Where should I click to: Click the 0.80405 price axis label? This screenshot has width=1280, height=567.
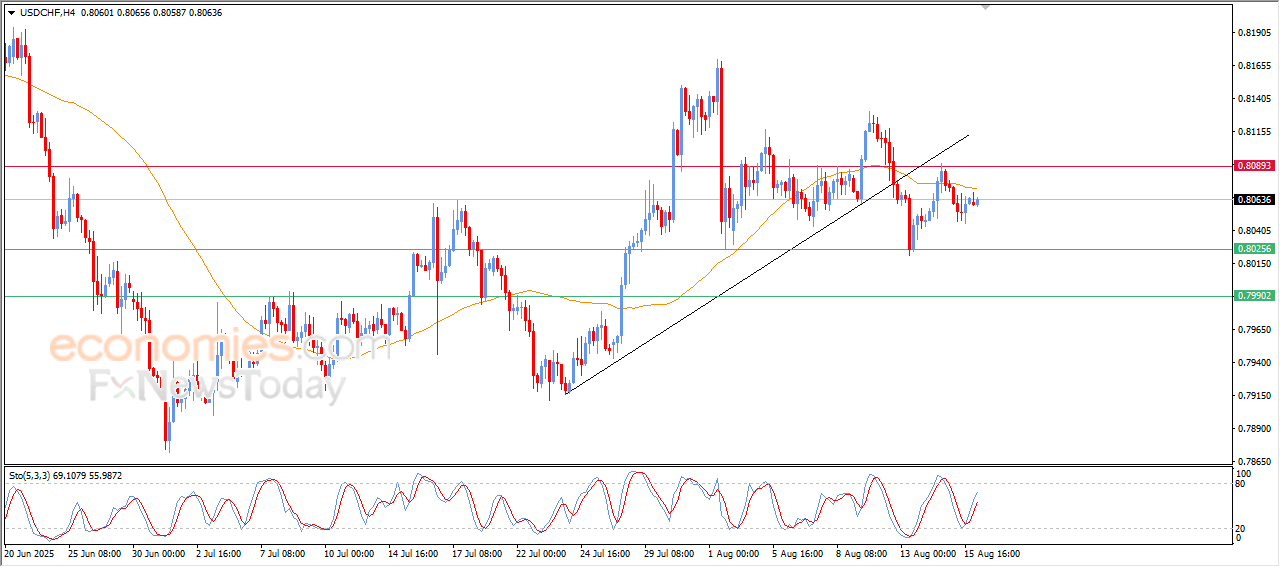[1254, 230]
